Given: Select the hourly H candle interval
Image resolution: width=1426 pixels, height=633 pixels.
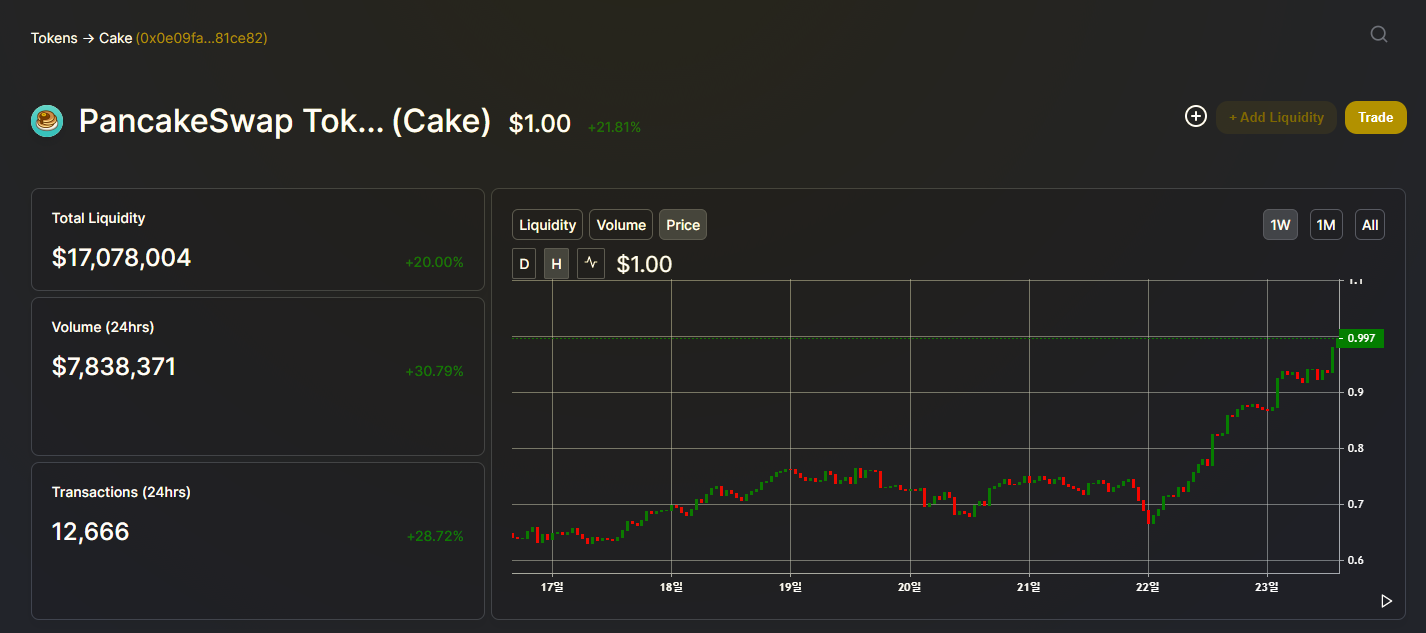Looking at the screenshot, I should pyautogui.click(x=556, y=264).
